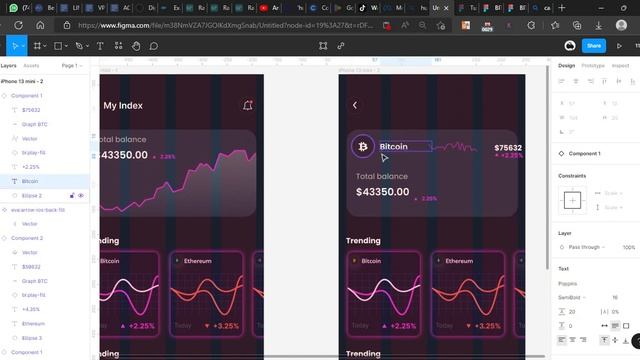This screenshot has height=360, width=640.
Task: Click the back arrow in the iPhone frame
Action: (x=355, y=105)
